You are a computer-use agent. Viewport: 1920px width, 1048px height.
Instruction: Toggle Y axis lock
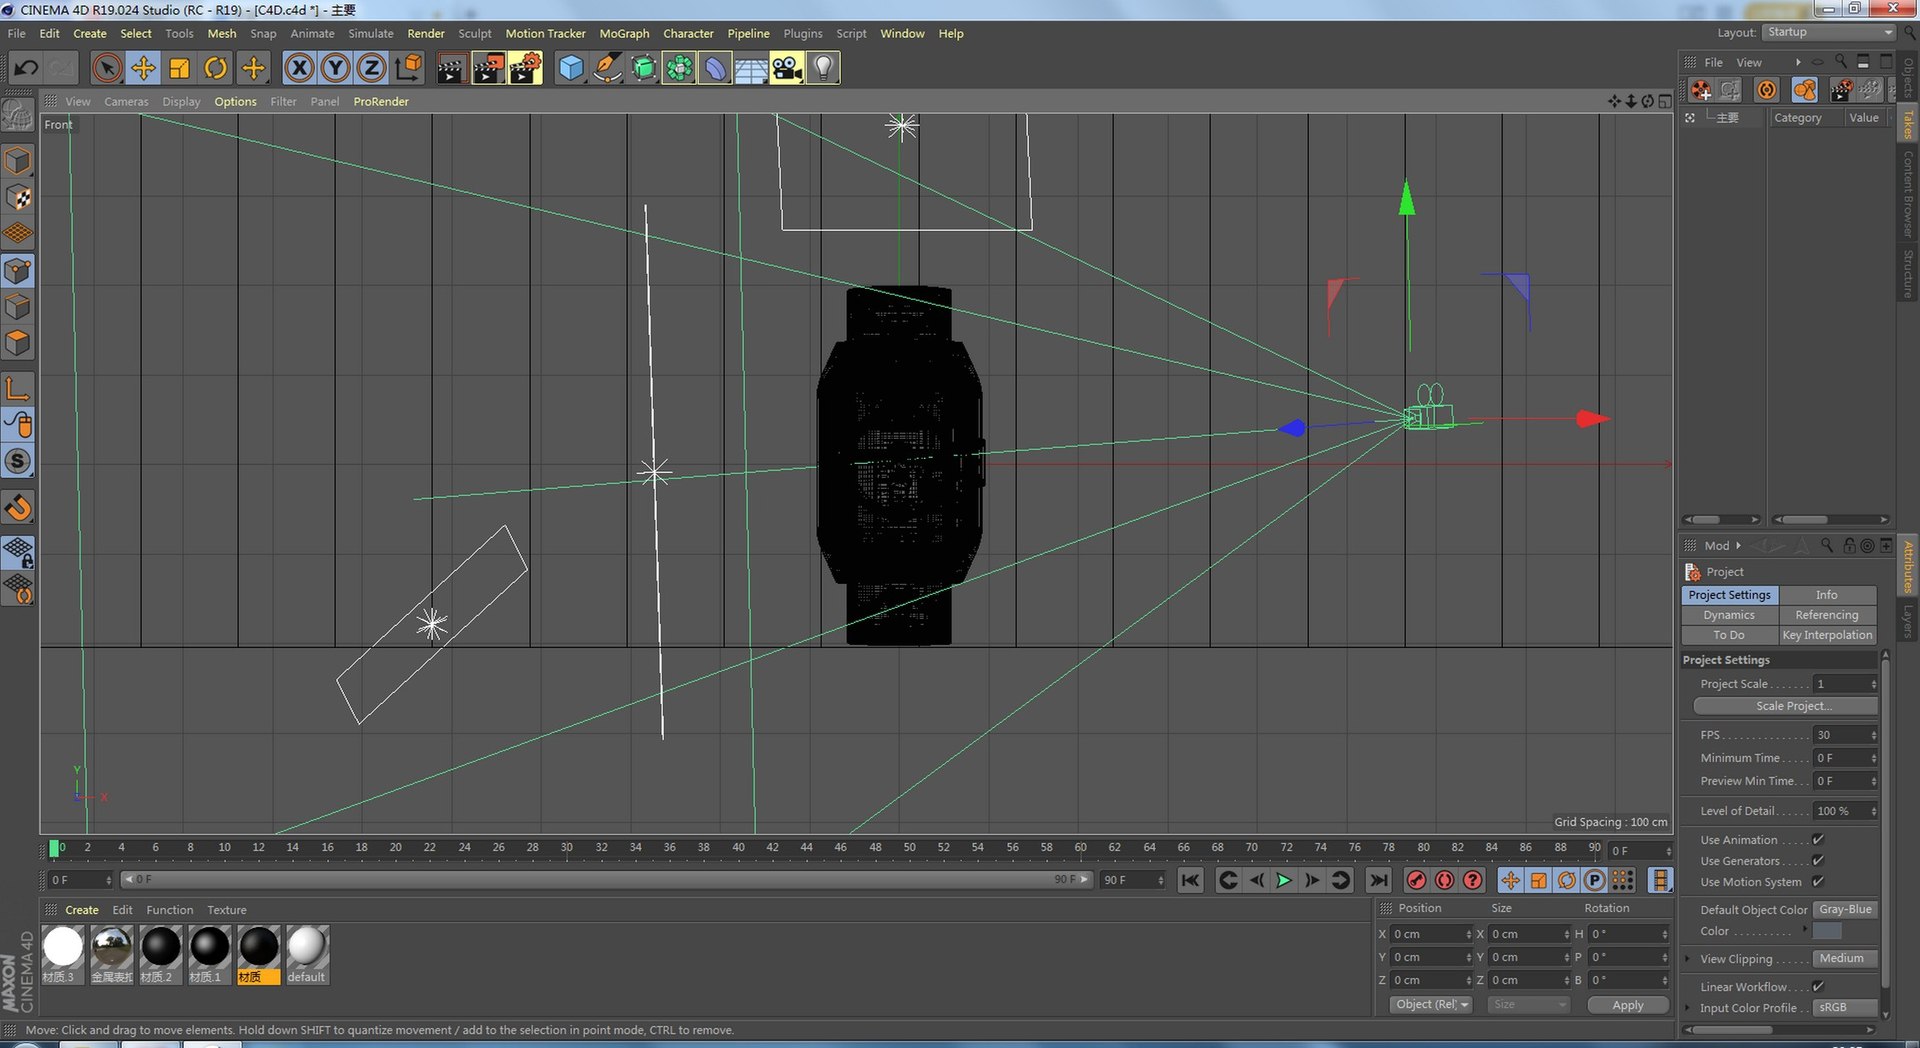pos(335,68)
